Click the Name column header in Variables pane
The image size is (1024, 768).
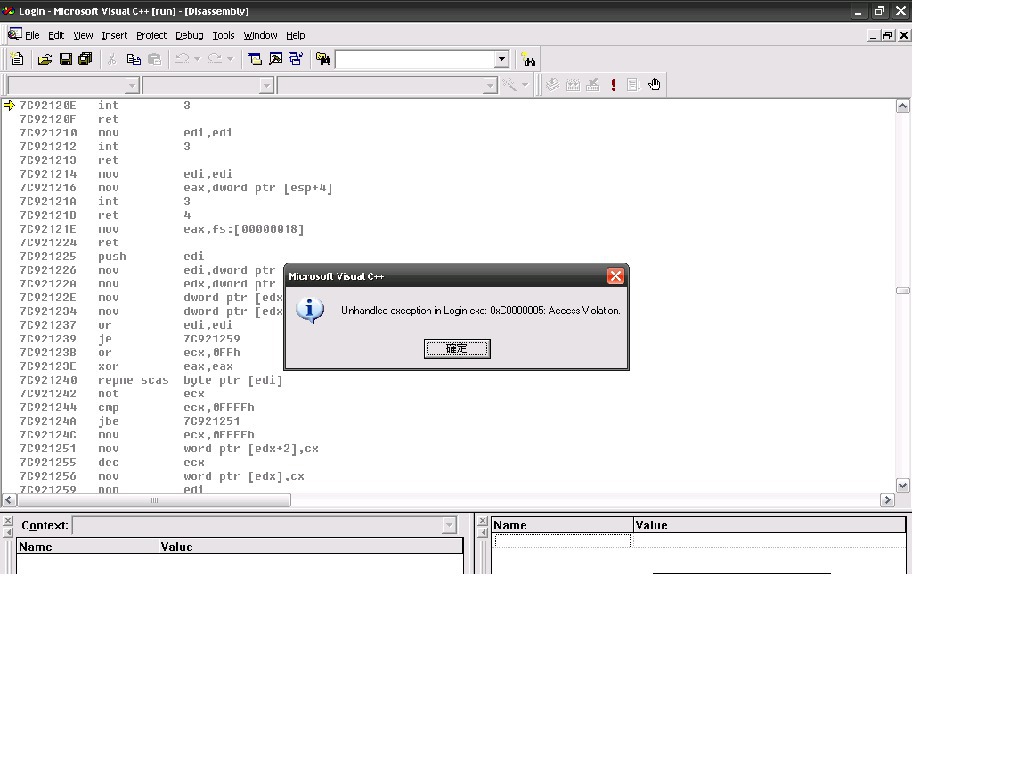coord(88,547)
